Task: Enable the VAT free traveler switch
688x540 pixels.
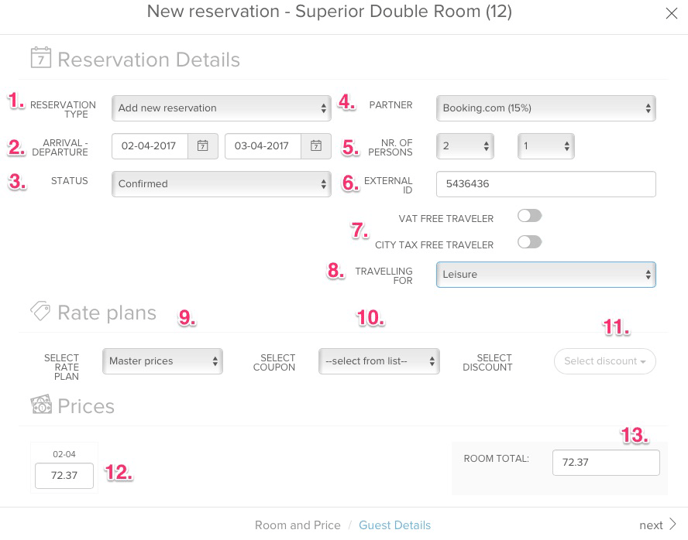Action: (529, 216)
